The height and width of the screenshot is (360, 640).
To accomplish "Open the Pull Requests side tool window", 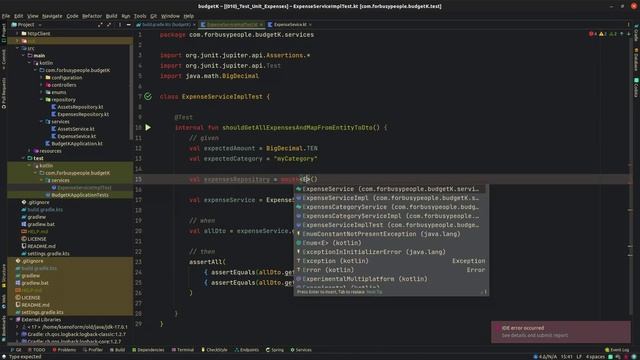I will click(x=4, y=93).
